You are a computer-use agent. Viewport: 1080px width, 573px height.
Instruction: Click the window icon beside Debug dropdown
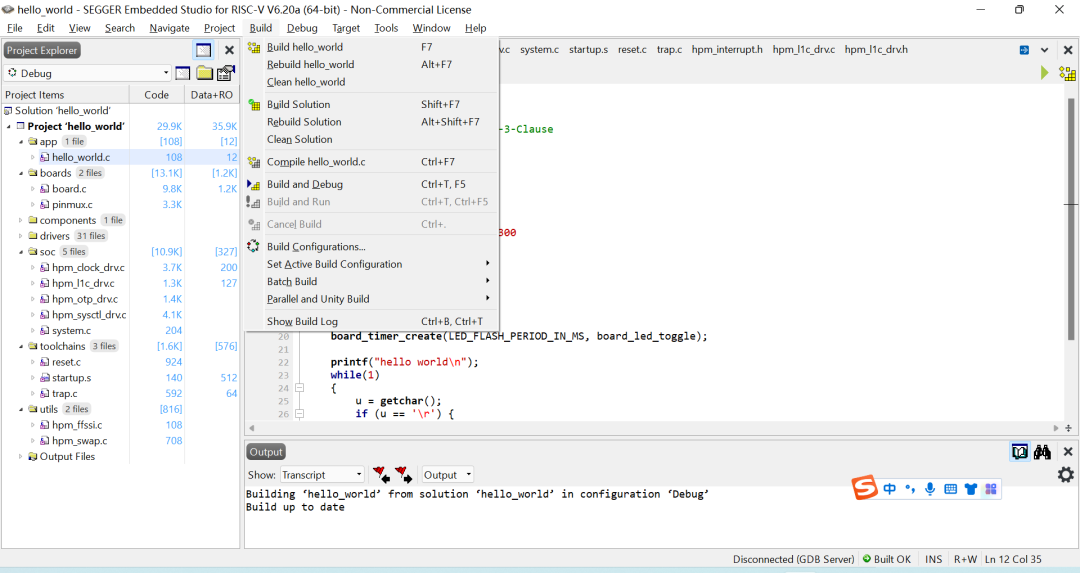coord(183,73)
